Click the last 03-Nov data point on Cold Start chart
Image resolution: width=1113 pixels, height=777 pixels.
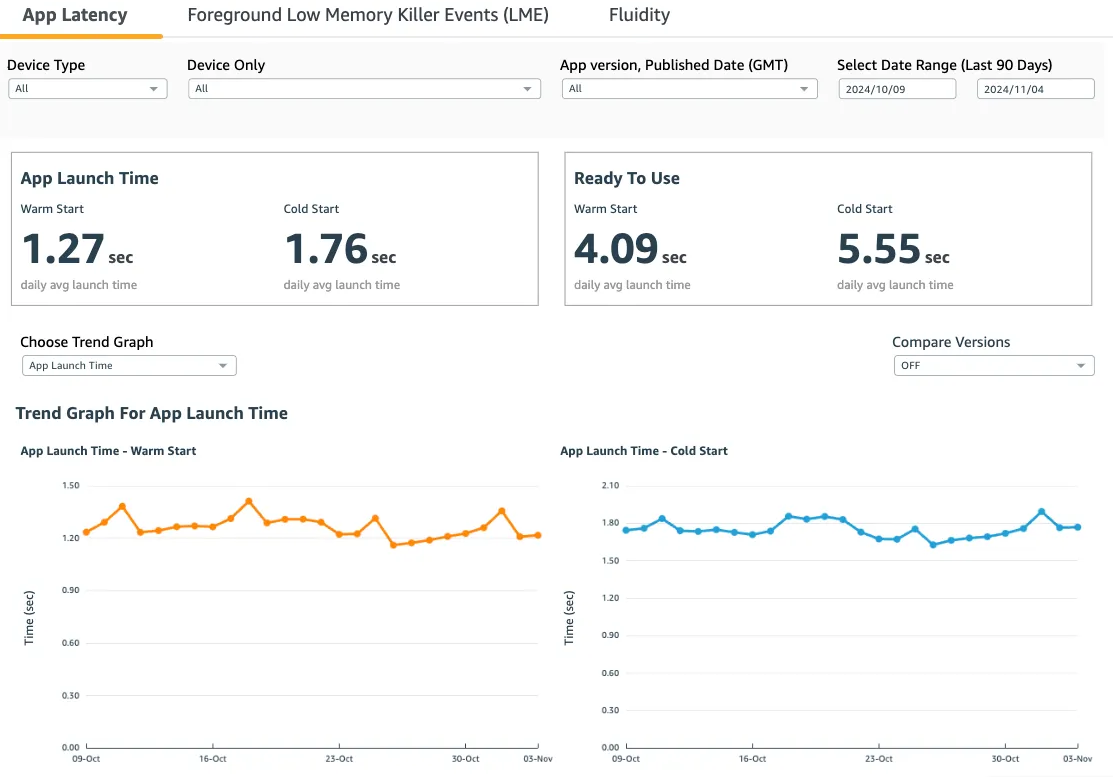tap(1077, 527)
